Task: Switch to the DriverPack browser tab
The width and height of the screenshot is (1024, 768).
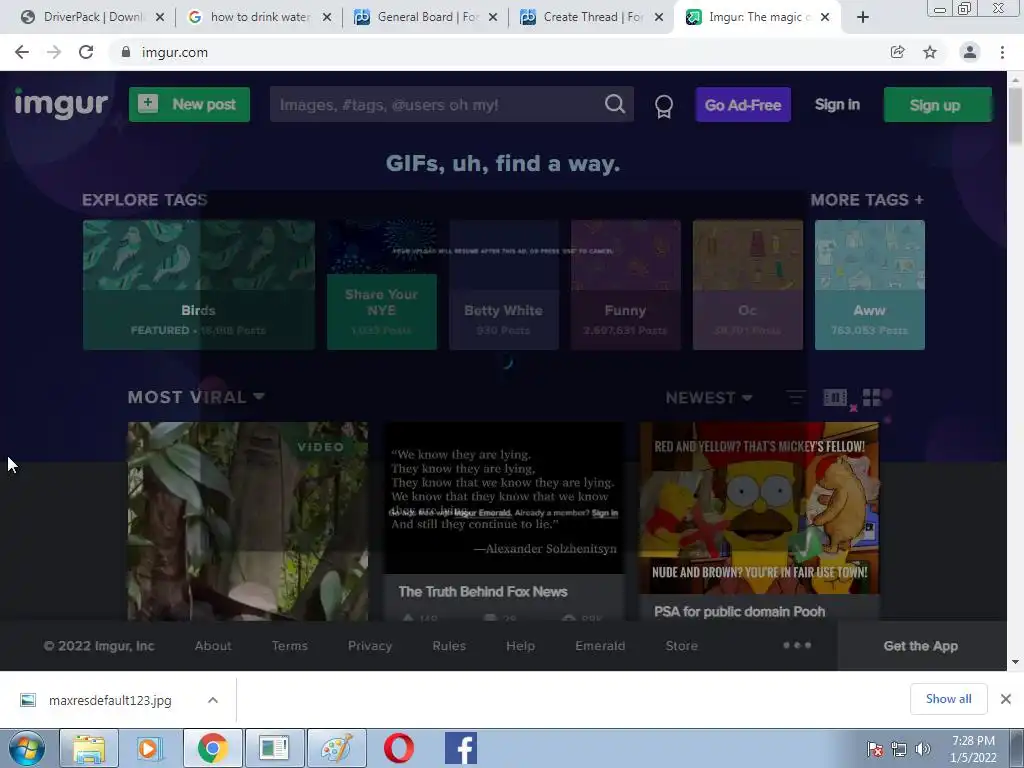Action: click(91, 17)
